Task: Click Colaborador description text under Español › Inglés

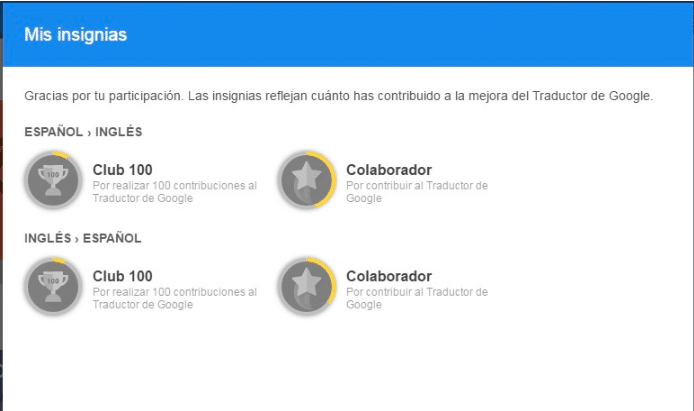Action: 417,192
